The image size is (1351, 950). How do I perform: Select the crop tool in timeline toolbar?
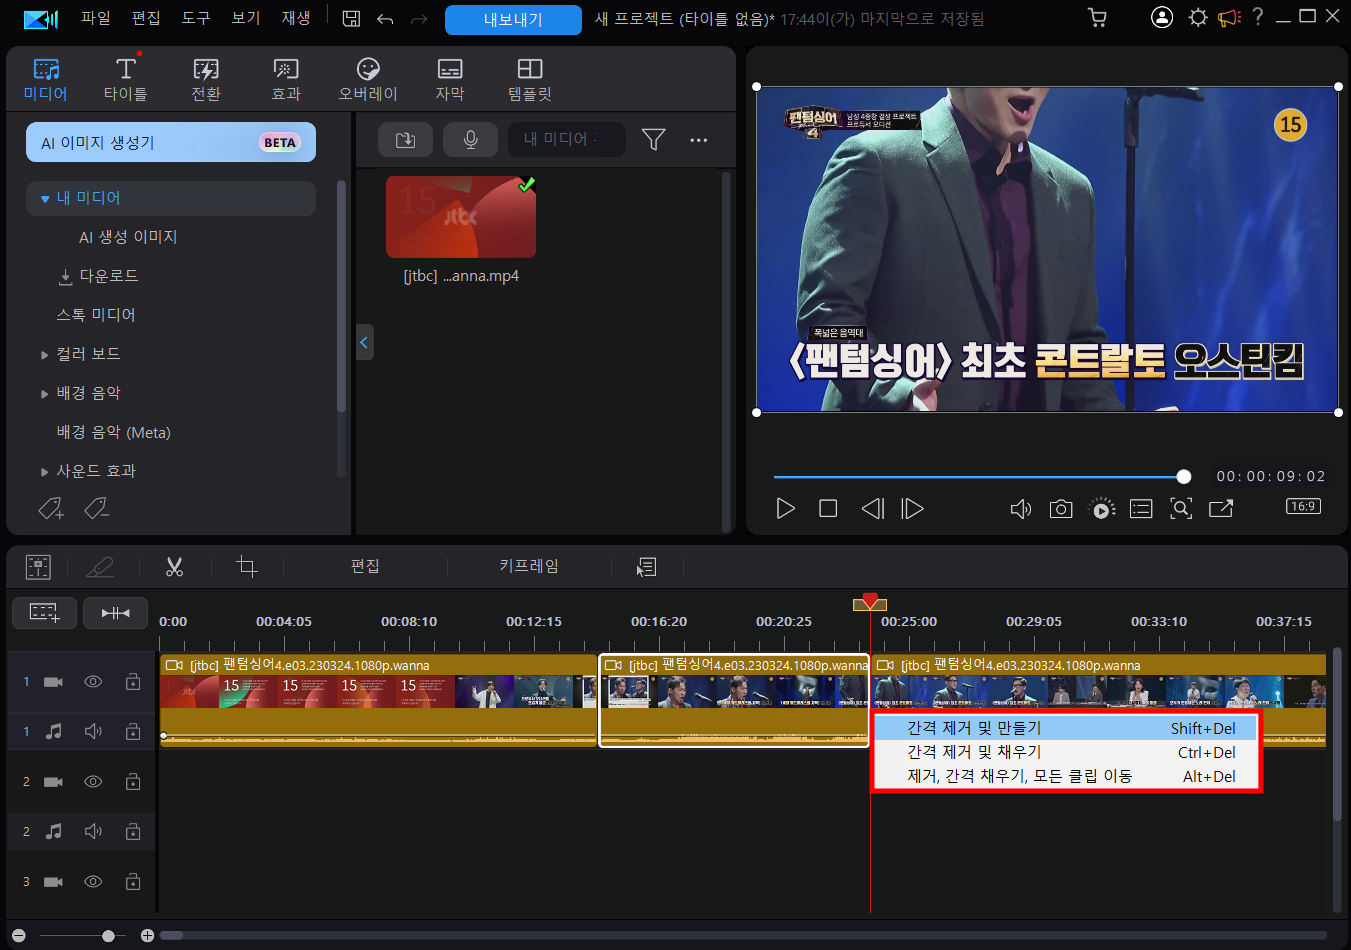[x=246, y=567]
